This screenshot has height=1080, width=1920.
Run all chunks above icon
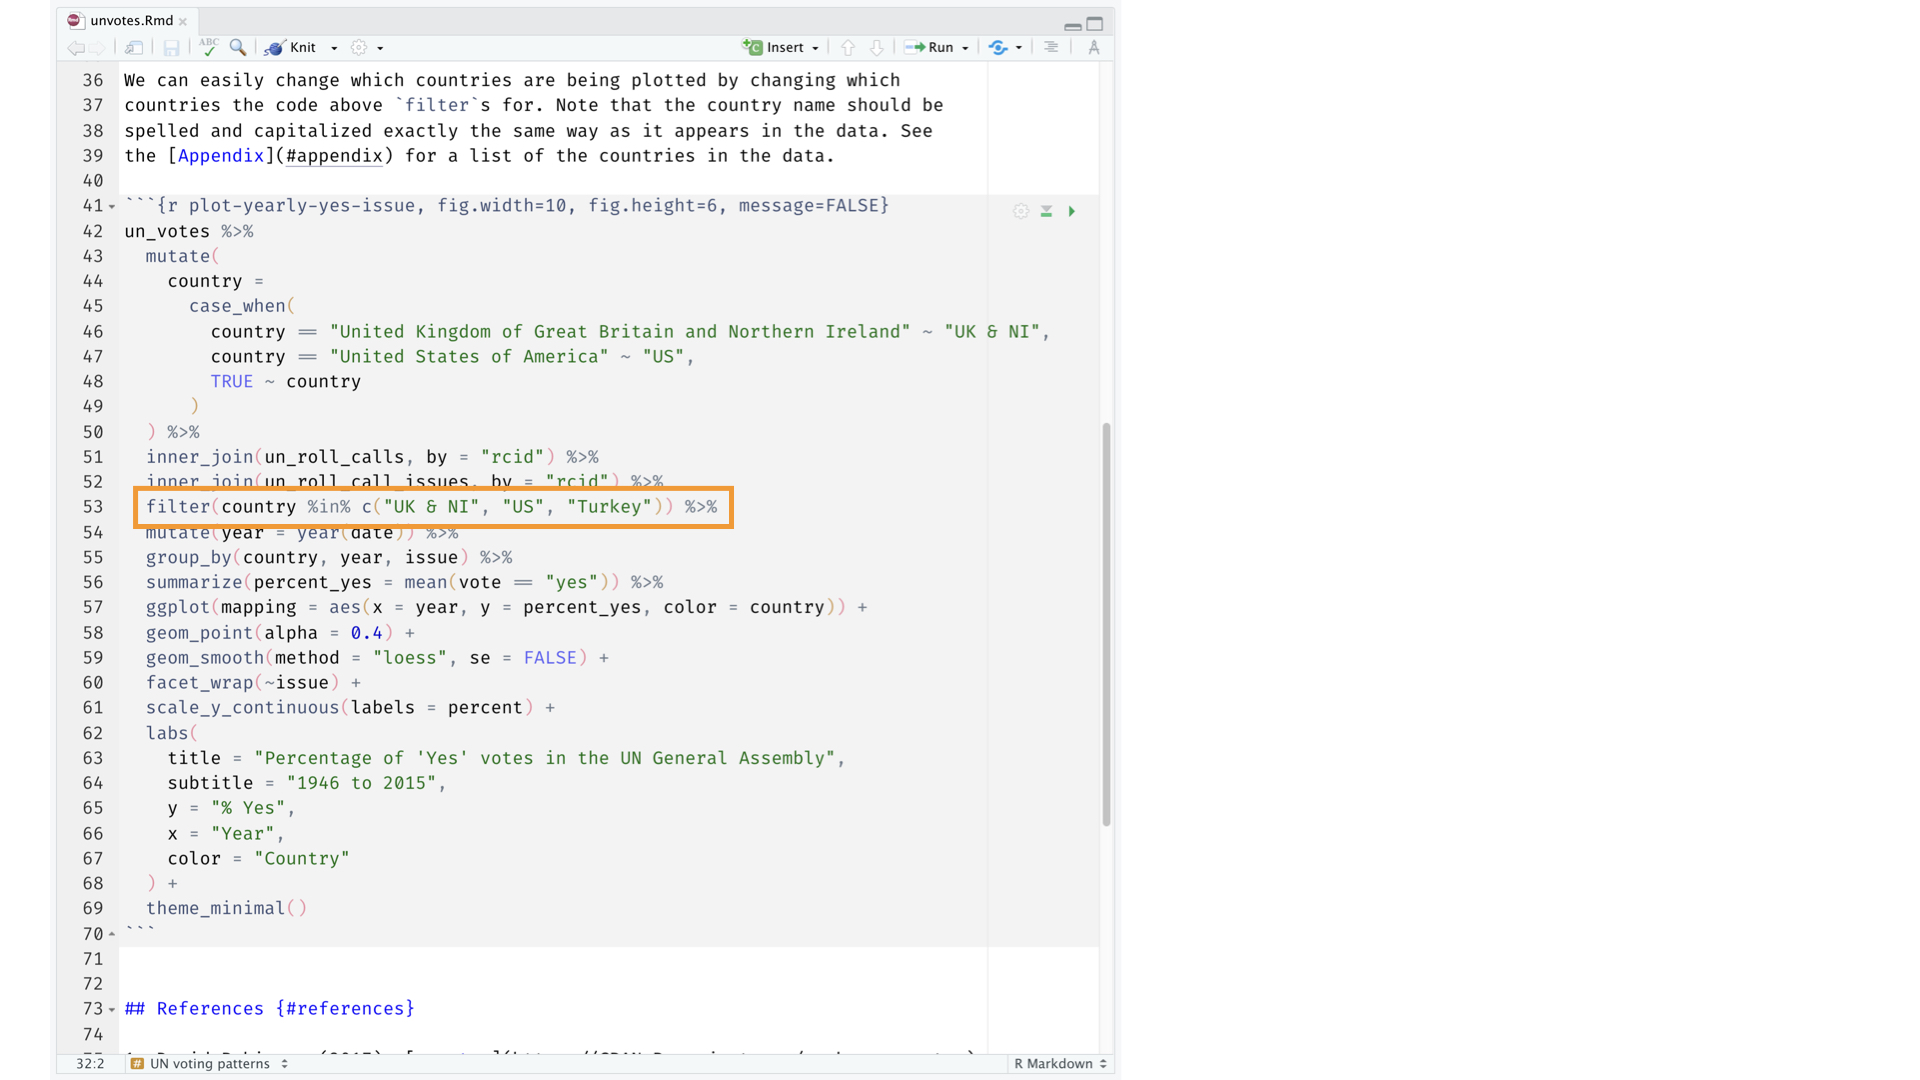click(1046, 211)
